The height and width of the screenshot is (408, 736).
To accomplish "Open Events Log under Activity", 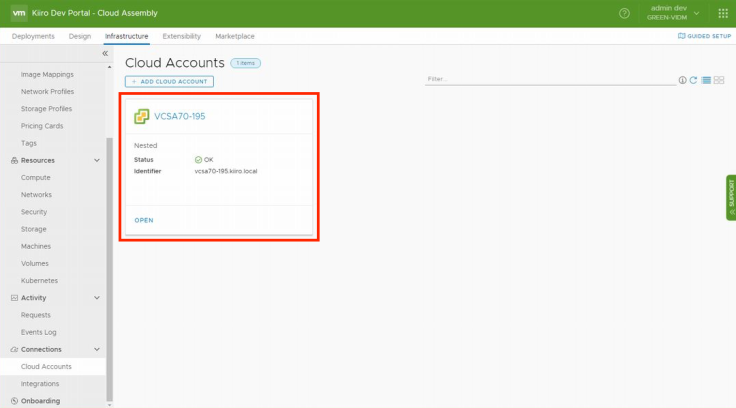I will coord(38,332).
